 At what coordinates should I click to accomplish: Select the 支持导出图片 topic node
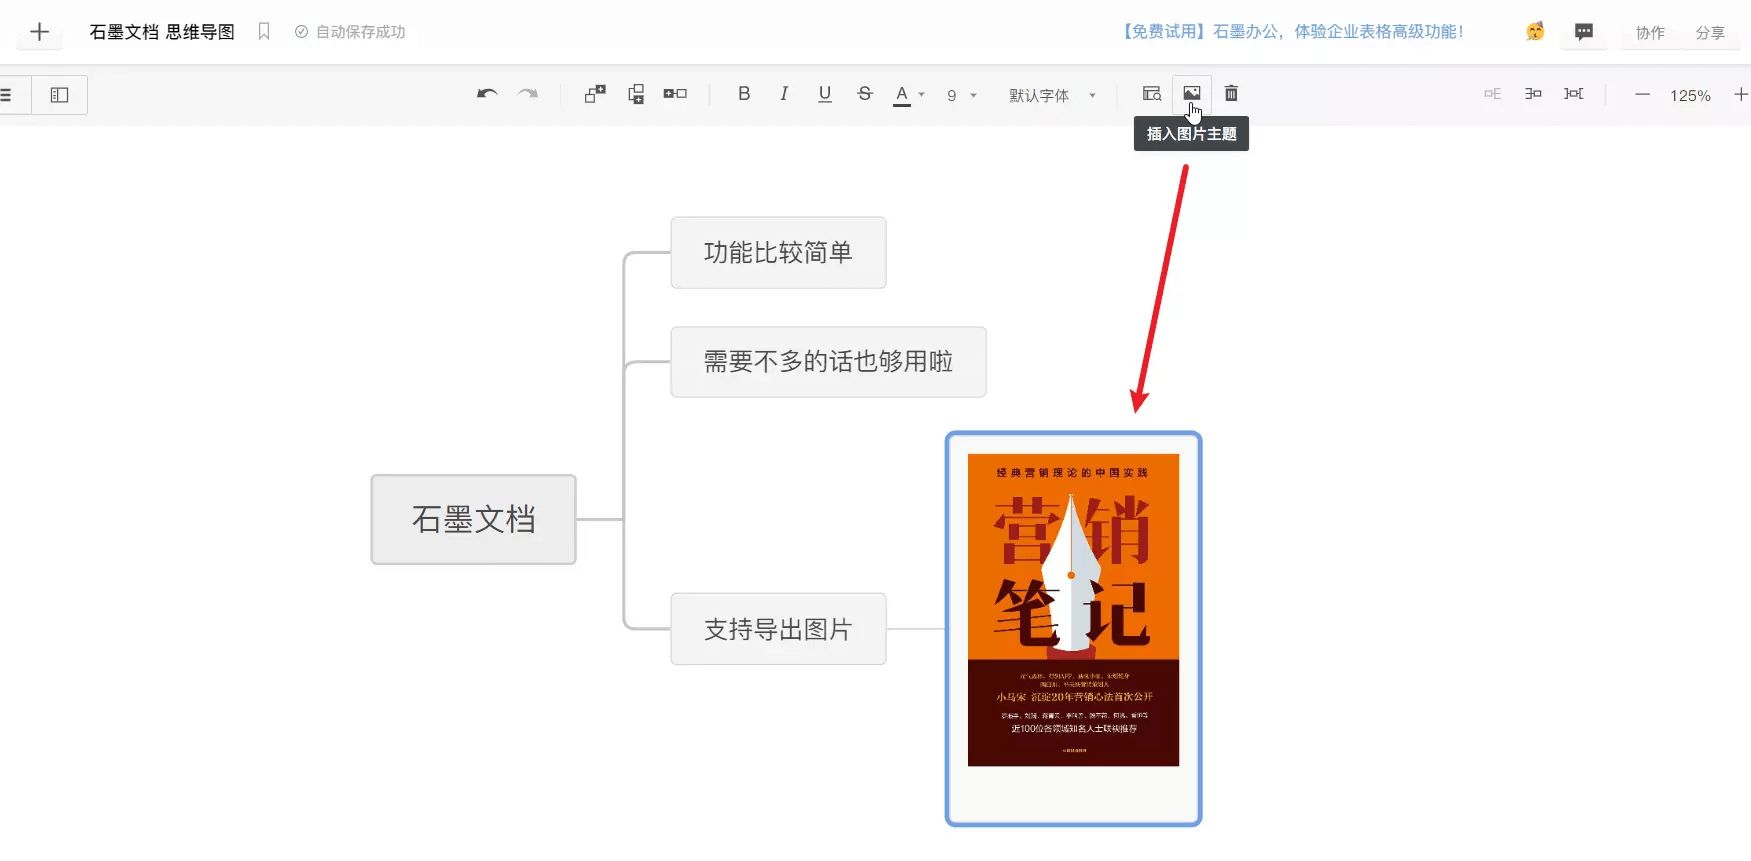[x=778, y=629]
